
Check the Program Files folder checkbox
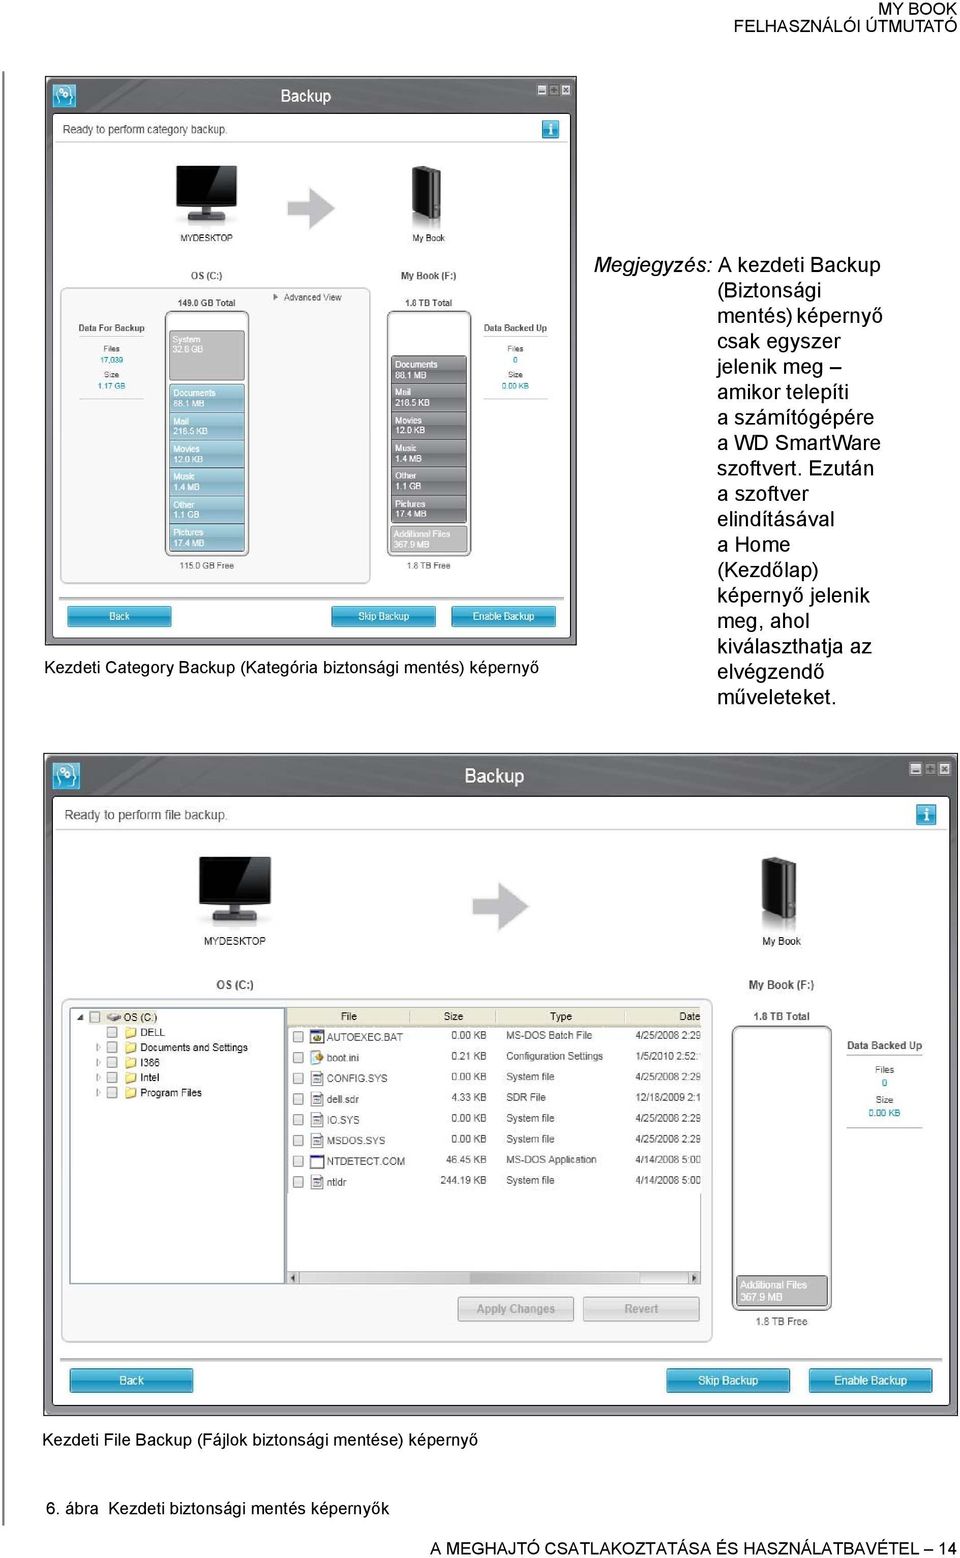click(113, 1092)
